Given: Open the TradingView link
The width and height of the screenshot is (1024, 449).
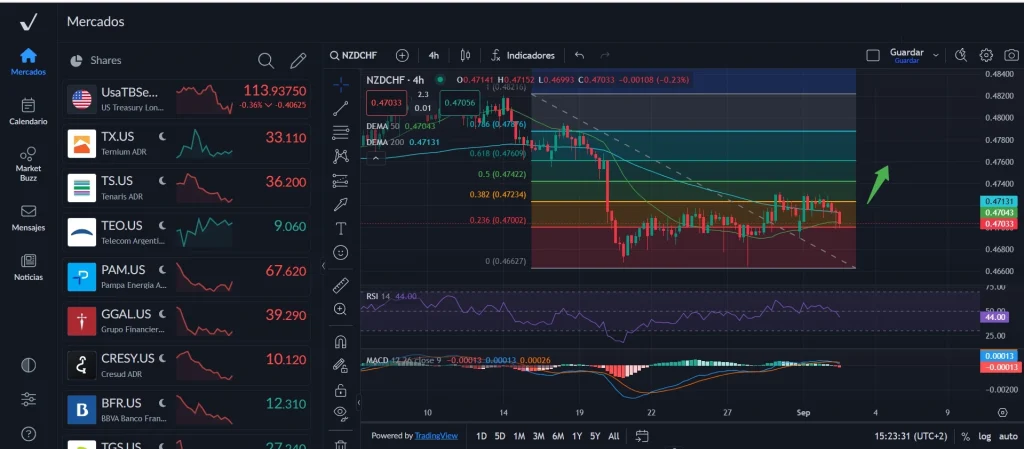Looking at the screenshot, I should (x=436, y=436).
